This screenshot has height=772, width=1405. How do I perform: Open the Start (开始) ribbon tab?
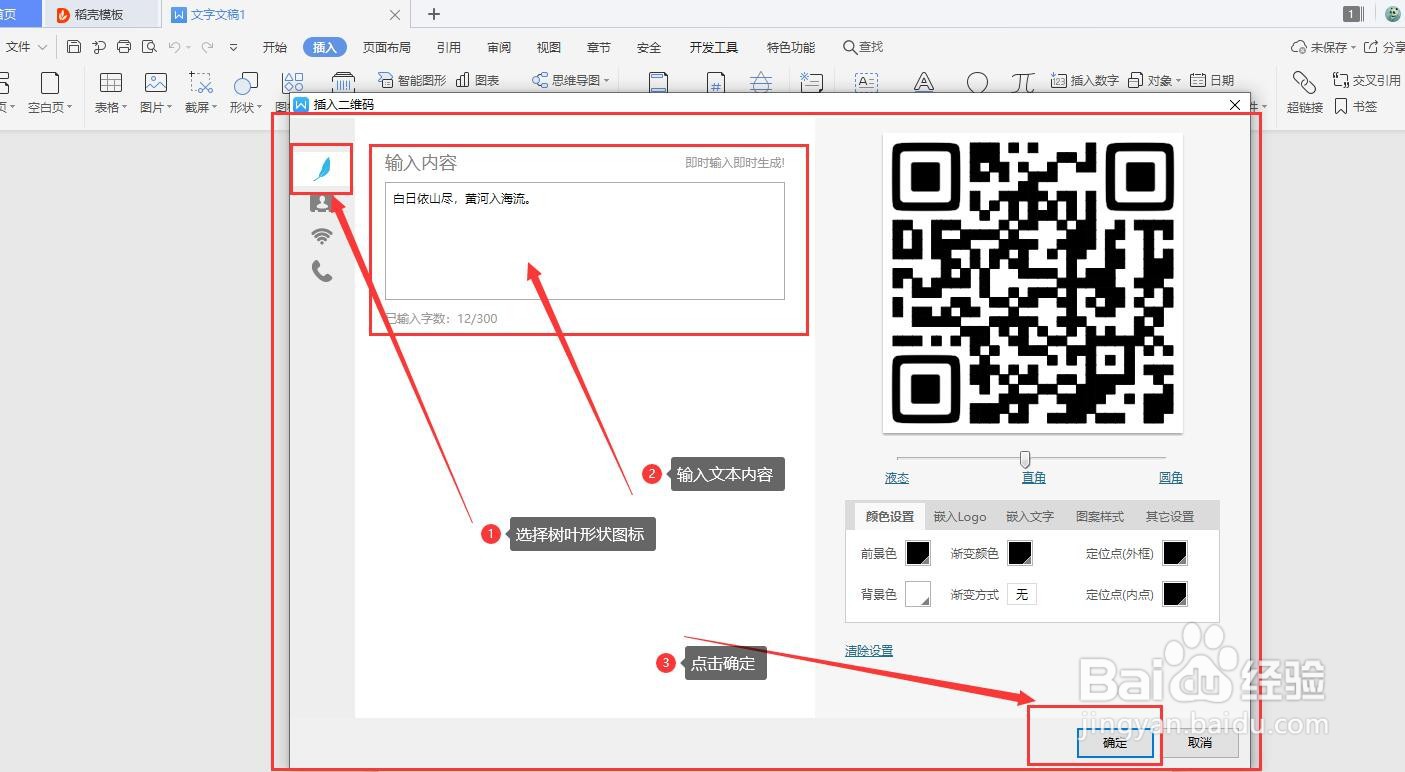point(275,47)
